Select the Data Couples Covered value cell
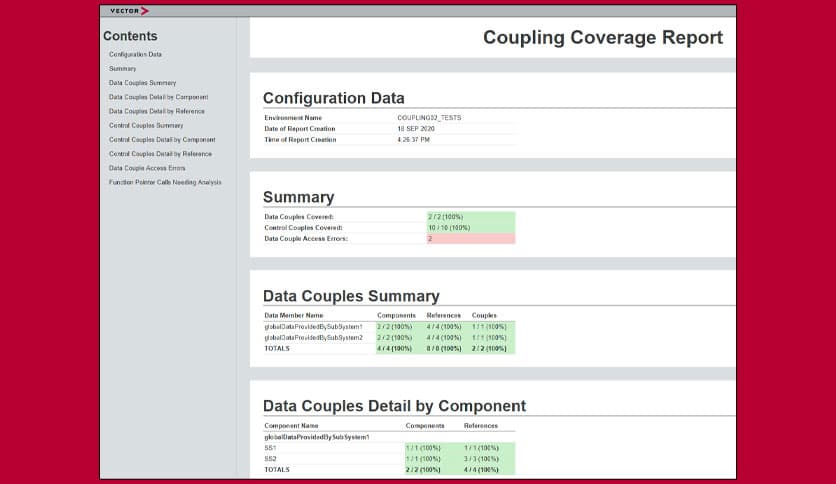Image resolution: width=836 pixels, height=484 pixels. 470,216
